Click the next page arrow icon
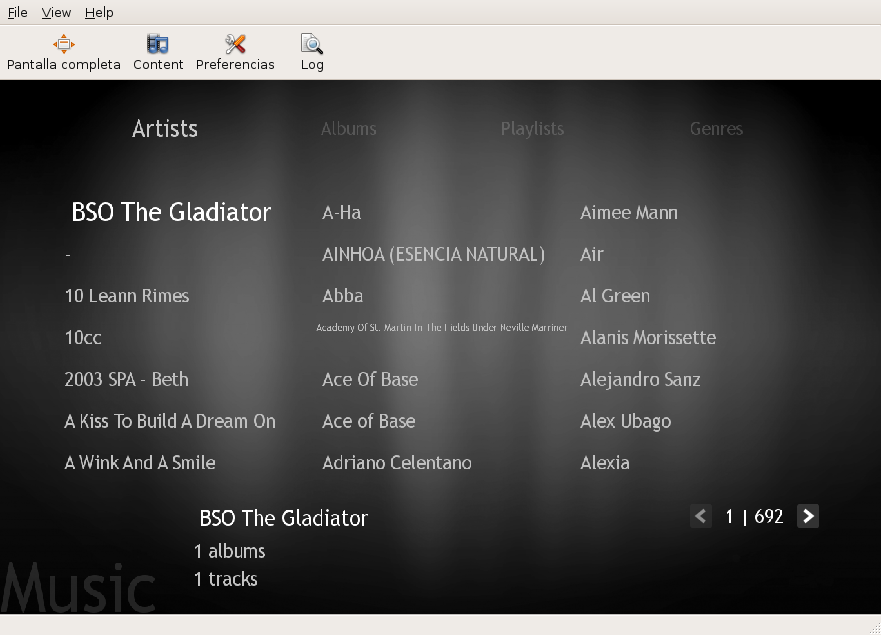Image resolution: width=881 pixels, height=635 pixels. (x=808, y=516)
